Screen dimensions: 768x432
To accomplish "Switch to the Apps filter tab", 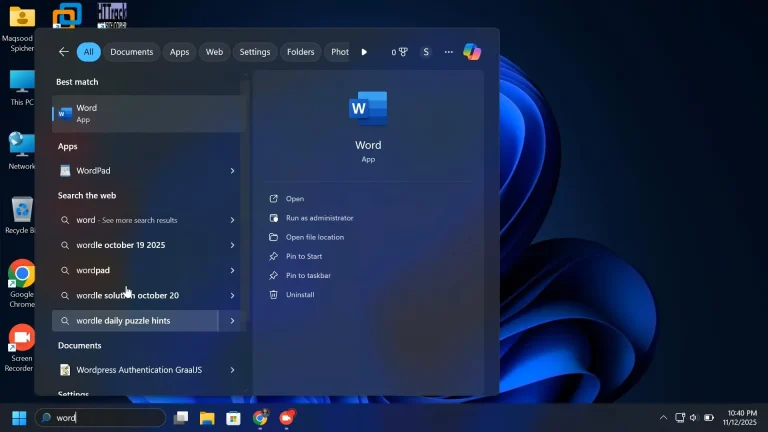I will (x=179, y=52).
